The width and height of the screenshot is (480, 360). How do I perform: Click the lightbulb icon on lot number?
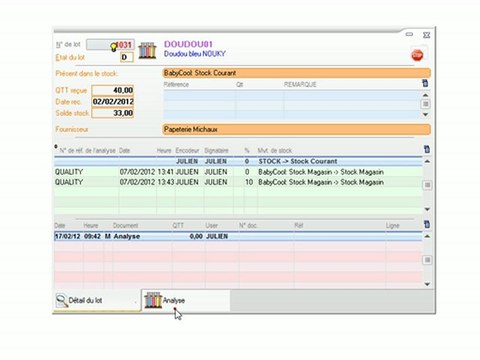click(114, 47)
